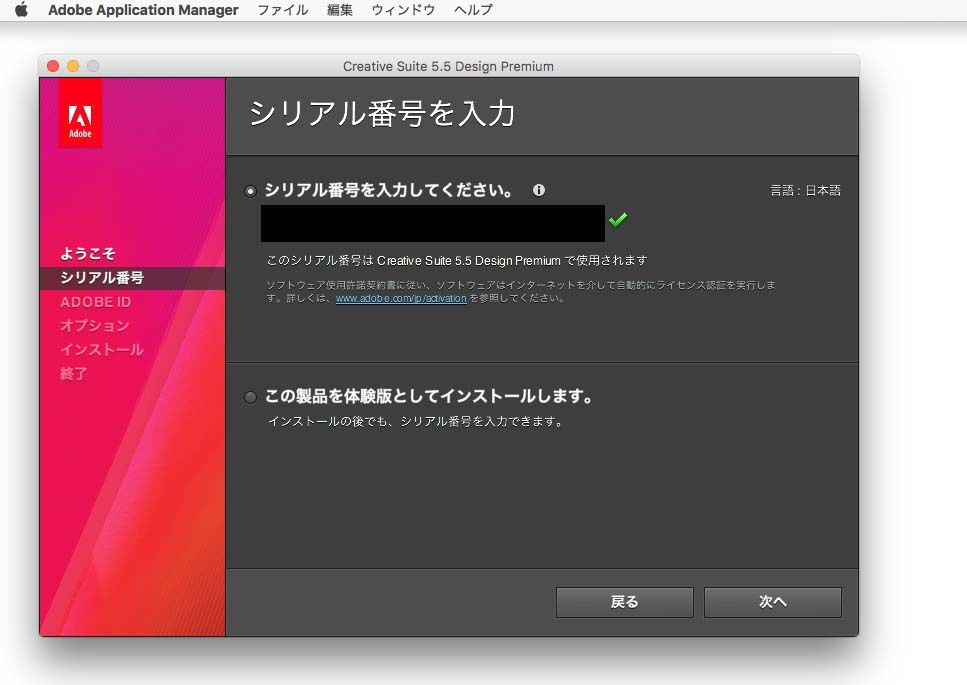Select ADOBE ID step in sidebar
967x685 pixels.
pyautogui.click(x=96, y=302)
